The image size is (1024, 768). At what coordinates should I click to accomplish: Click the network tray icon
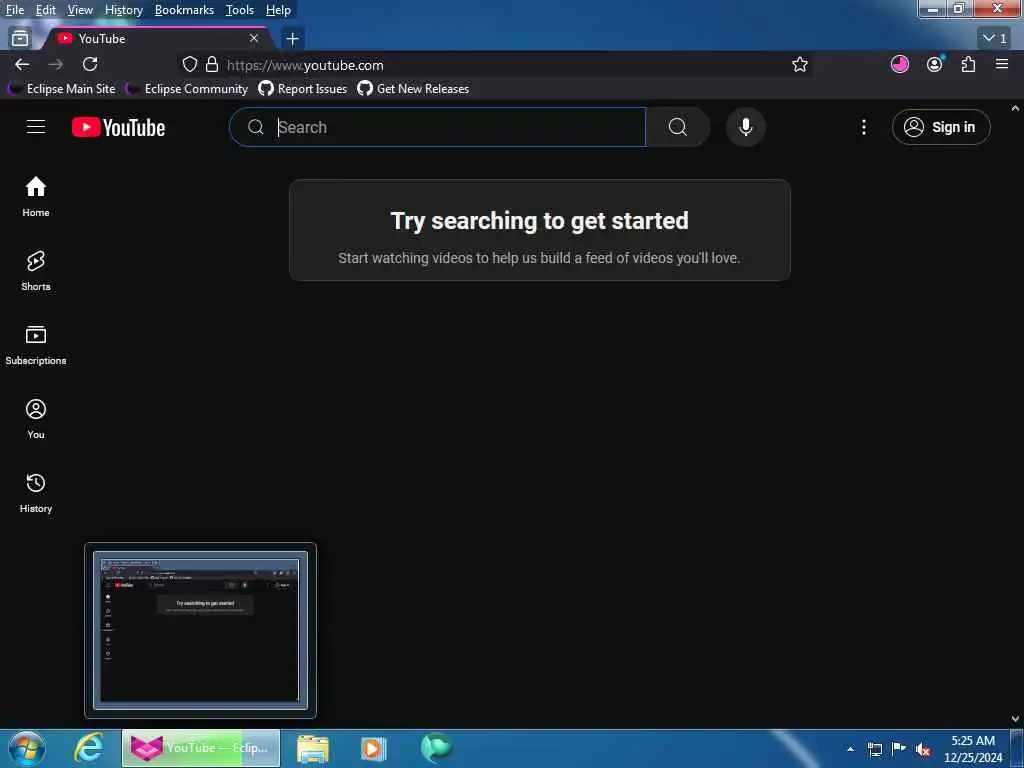875,749
